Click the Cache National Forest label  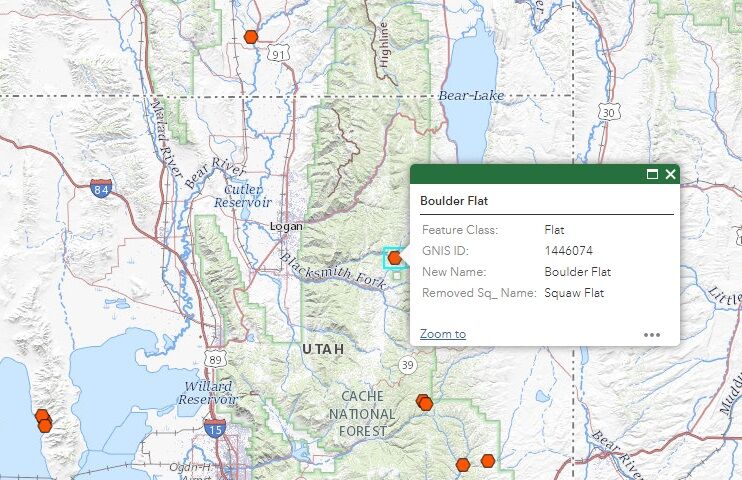tap(362, 414)
